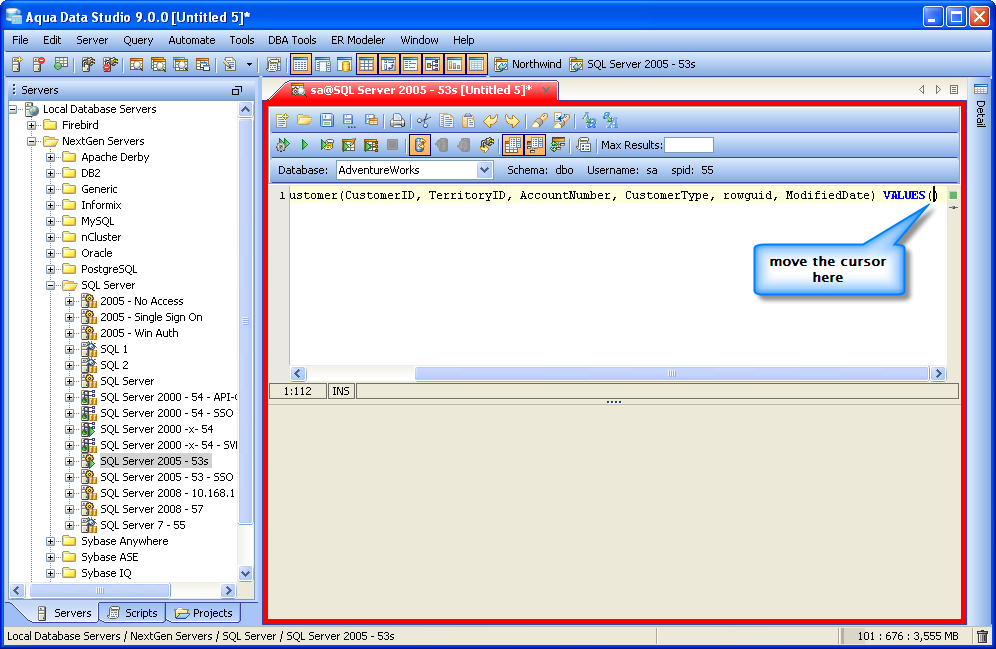996x649 pixels.
Task: Click the scroll down arrow in the Servers panel
Action: coord(245,573)
